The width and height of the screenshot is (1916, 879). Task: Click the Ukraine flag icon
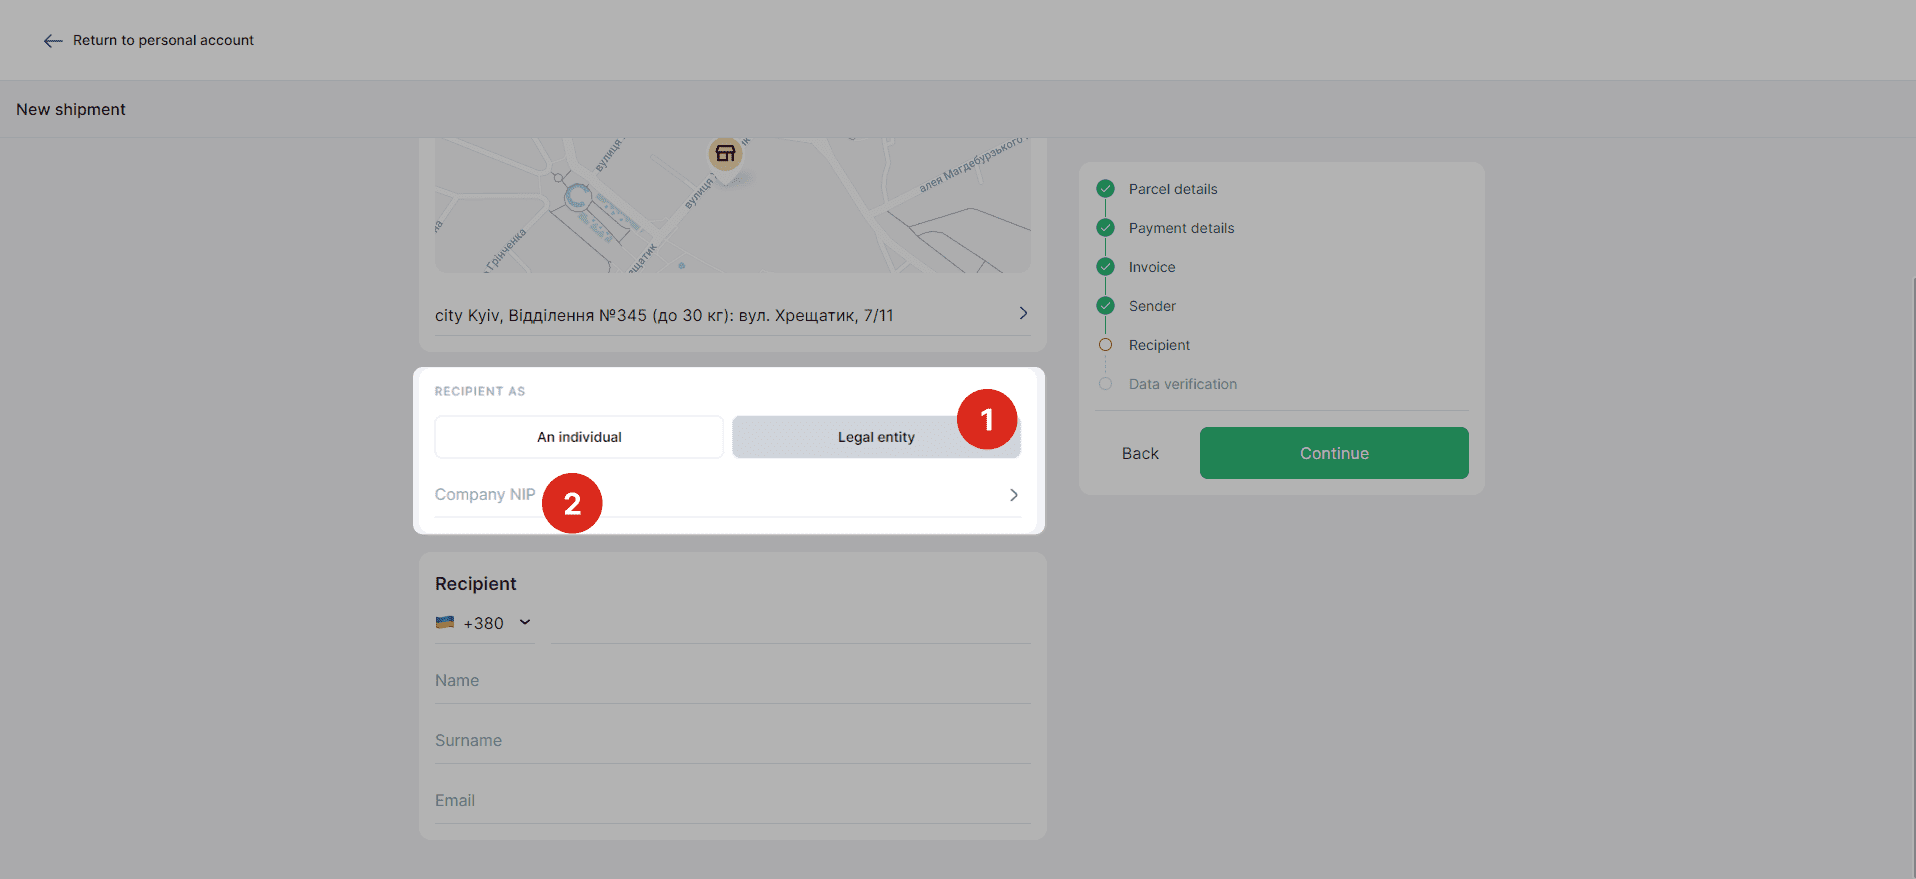click(445, 623)
